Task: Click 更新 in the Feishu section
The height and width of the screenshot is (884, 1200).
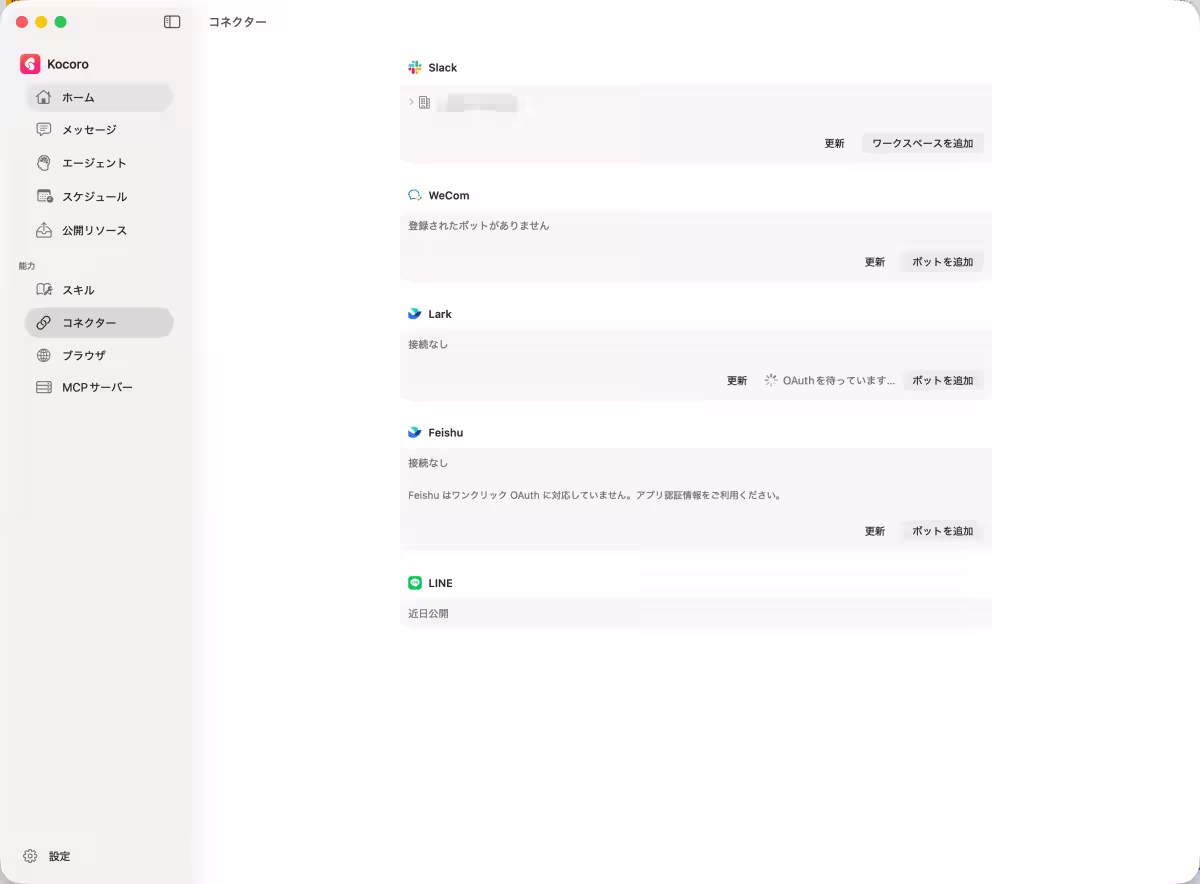Action: pos(875,531)
